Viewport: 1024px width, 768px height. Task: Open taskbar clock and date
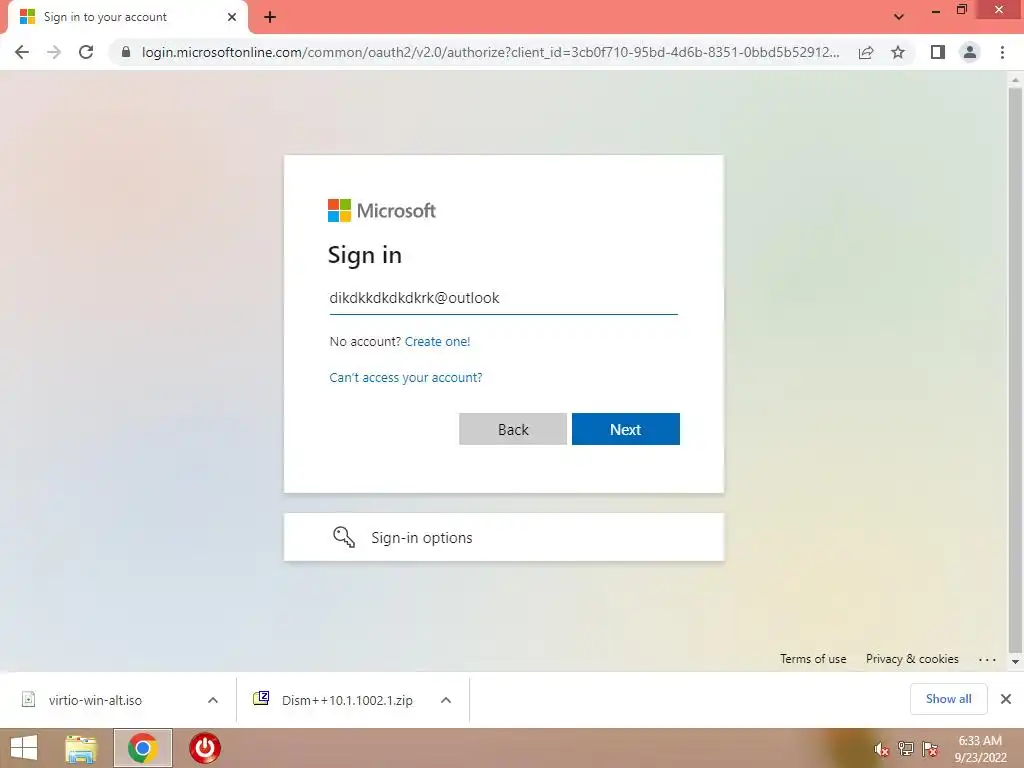pyautogui.click(x=980, y=749)
